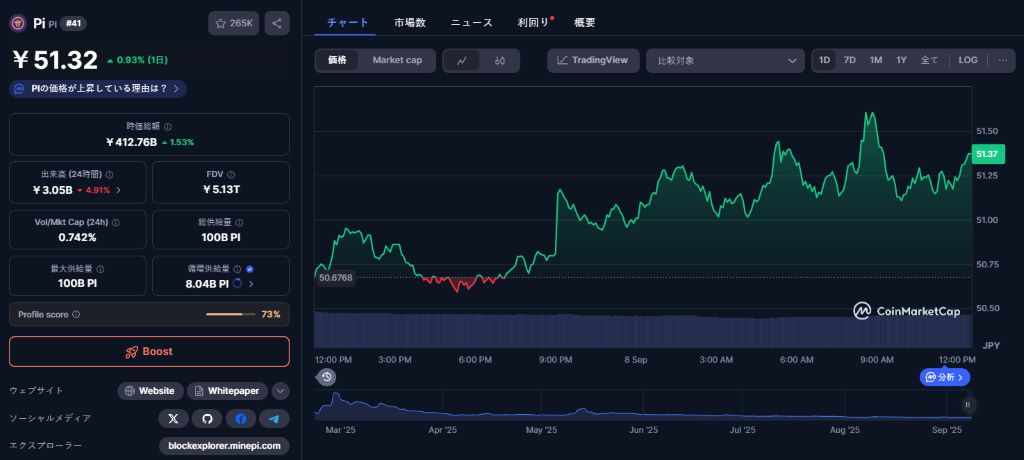
Task: Click the current price label 51.37
Action: [986, 154]
